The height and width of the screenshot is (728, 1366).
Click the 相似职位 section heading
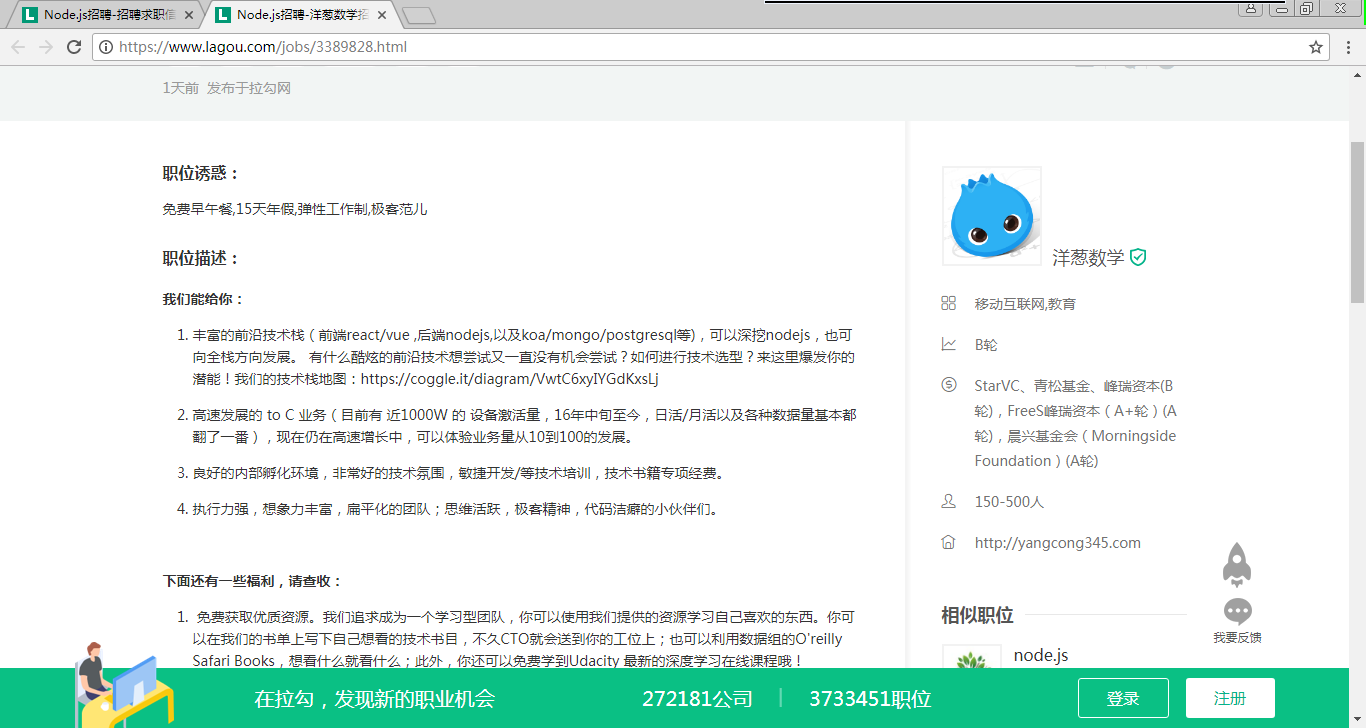977,615
